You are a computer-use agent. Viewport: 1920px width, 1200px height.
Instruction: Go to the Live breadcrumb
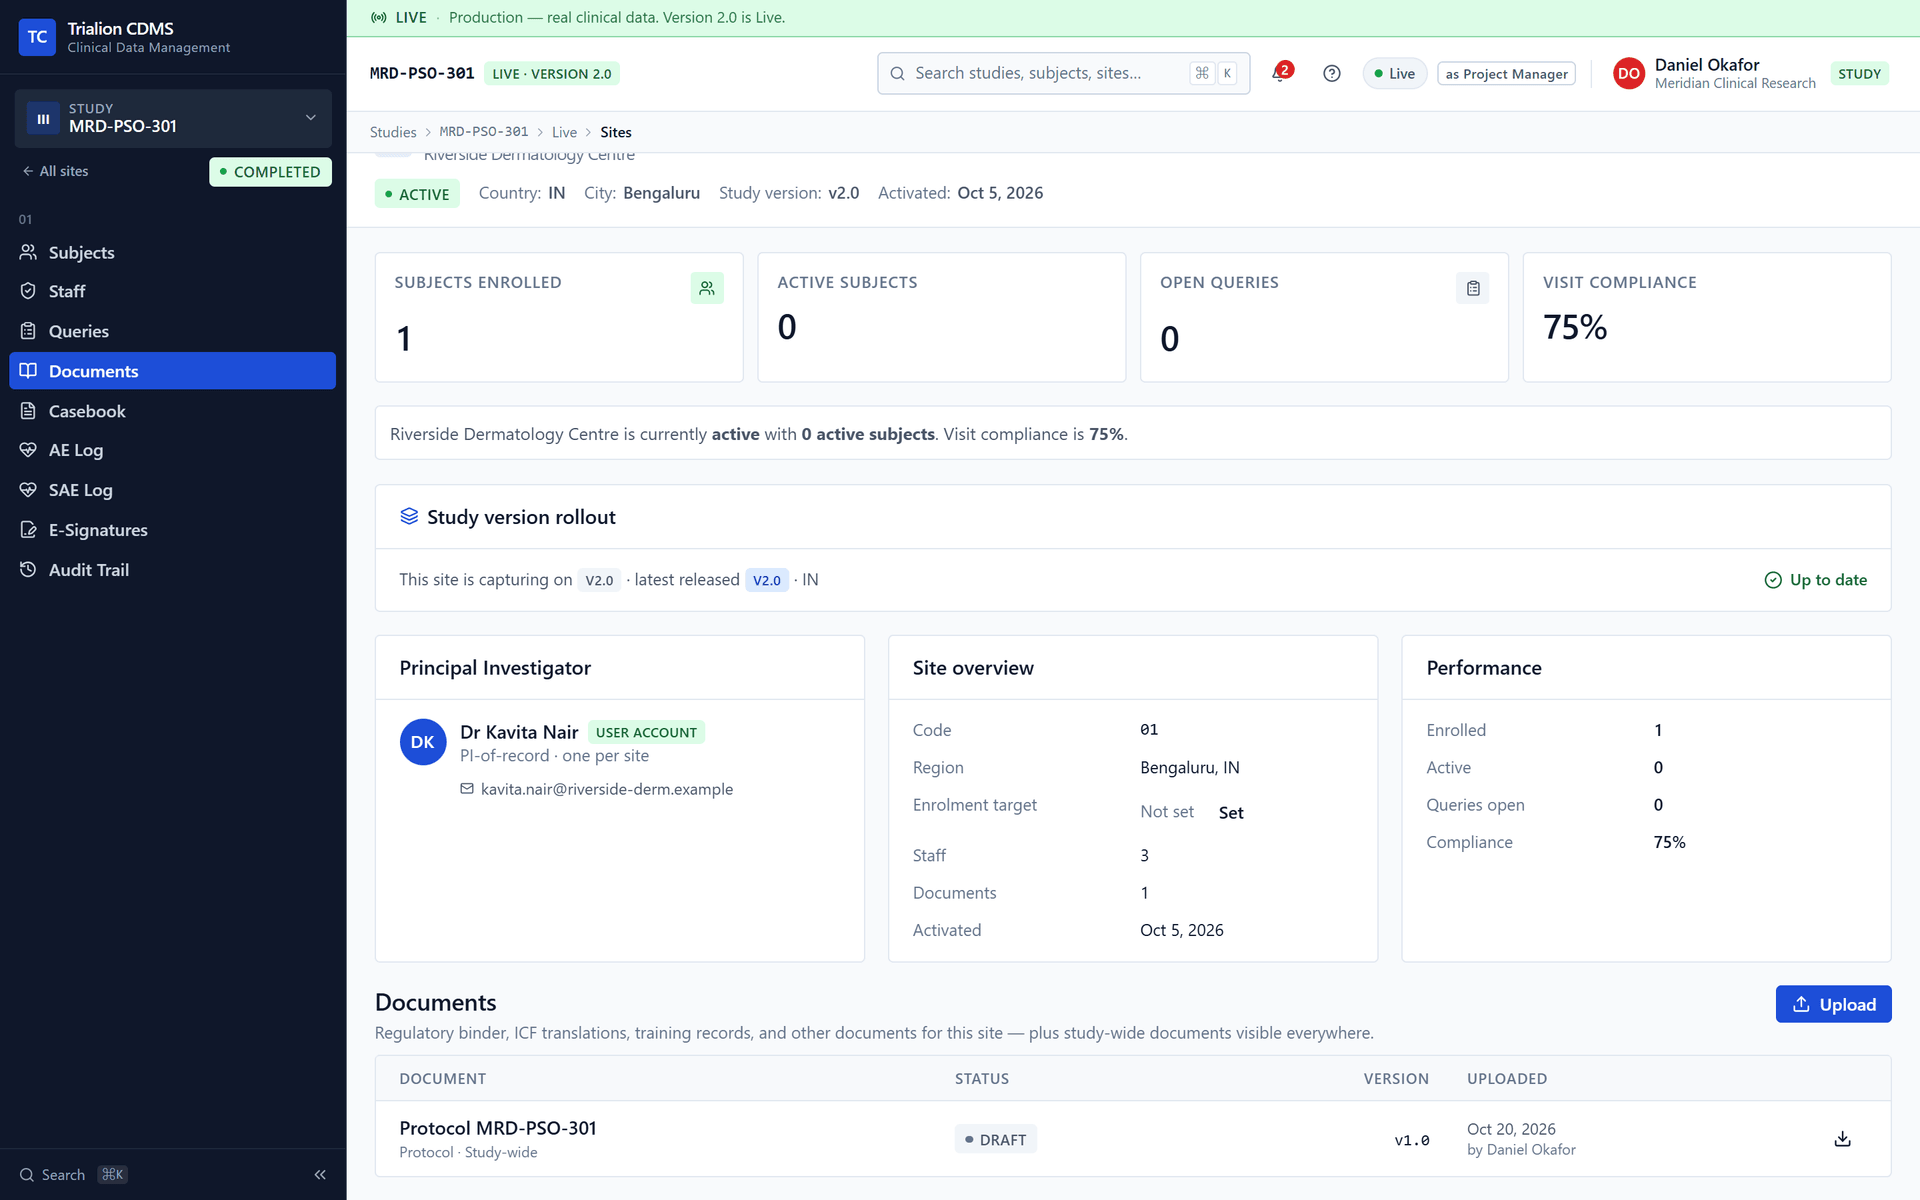click(x=564, y=132)
